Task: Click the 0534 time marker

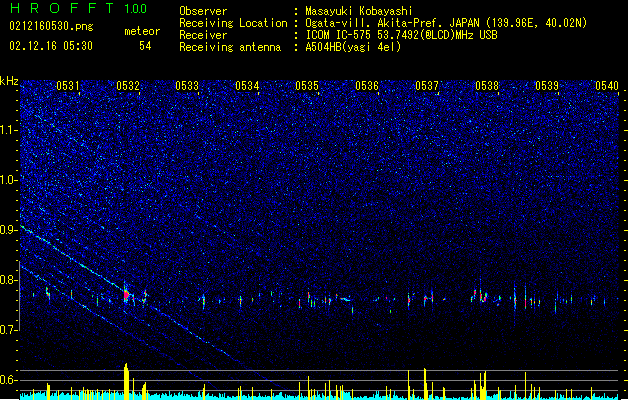Action: 247,86
